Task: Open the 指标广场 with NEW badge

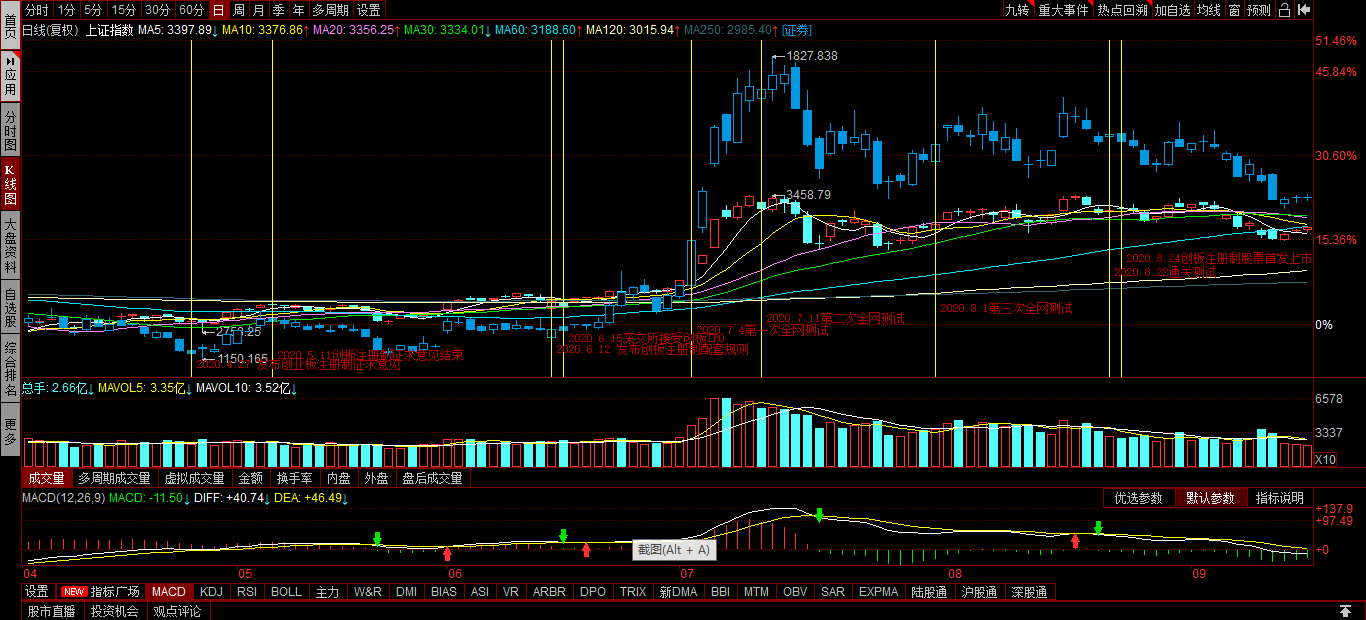Action: pos(102,592)
